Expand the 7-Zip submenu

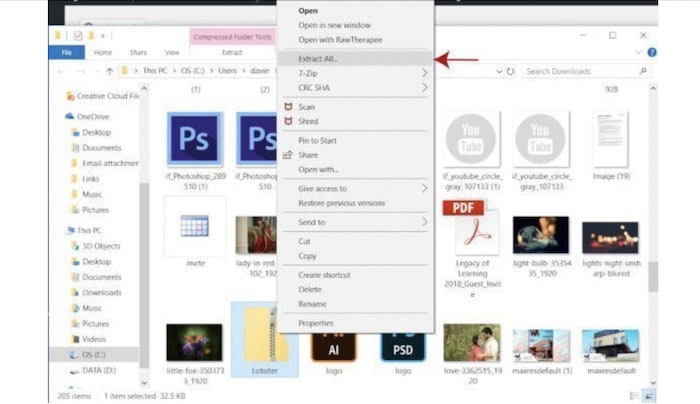[355, 73]
